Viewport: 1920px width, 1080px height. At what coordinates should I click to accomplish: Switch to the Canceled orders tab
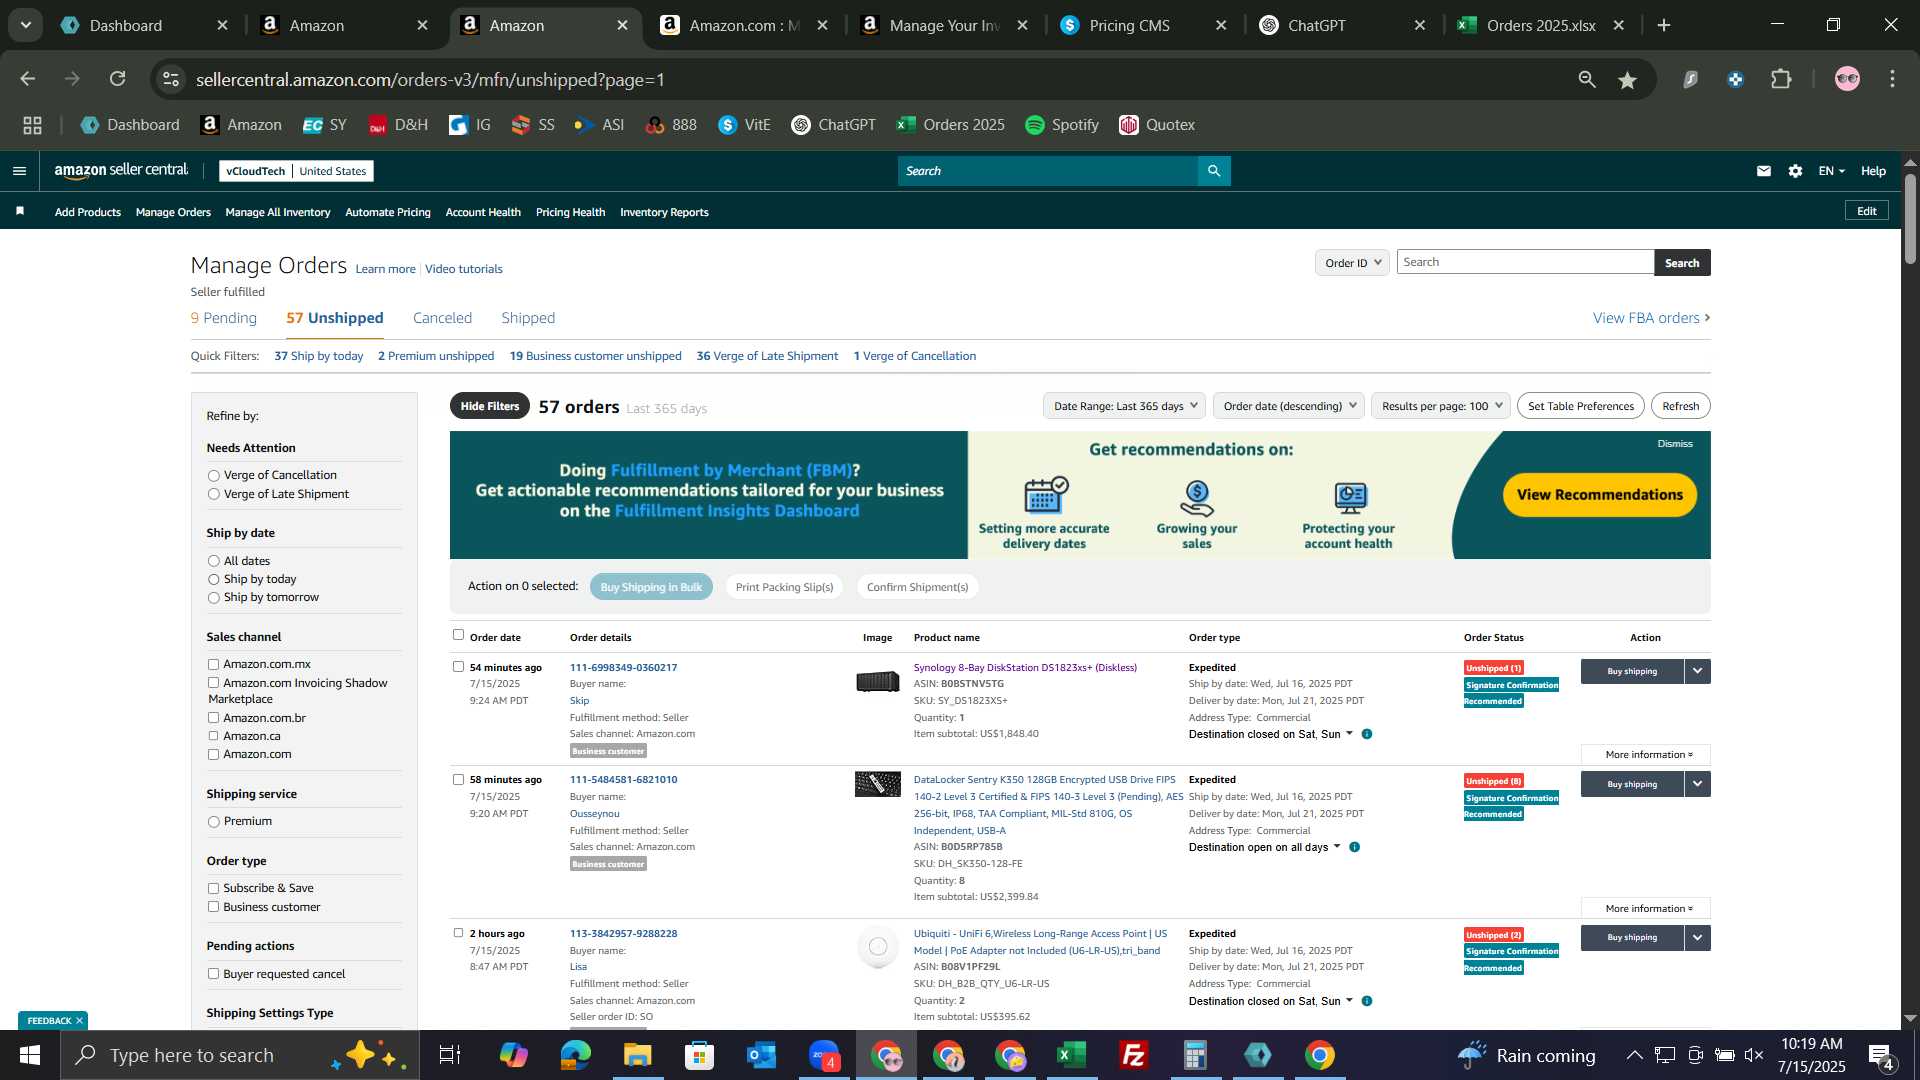point(442,318)
